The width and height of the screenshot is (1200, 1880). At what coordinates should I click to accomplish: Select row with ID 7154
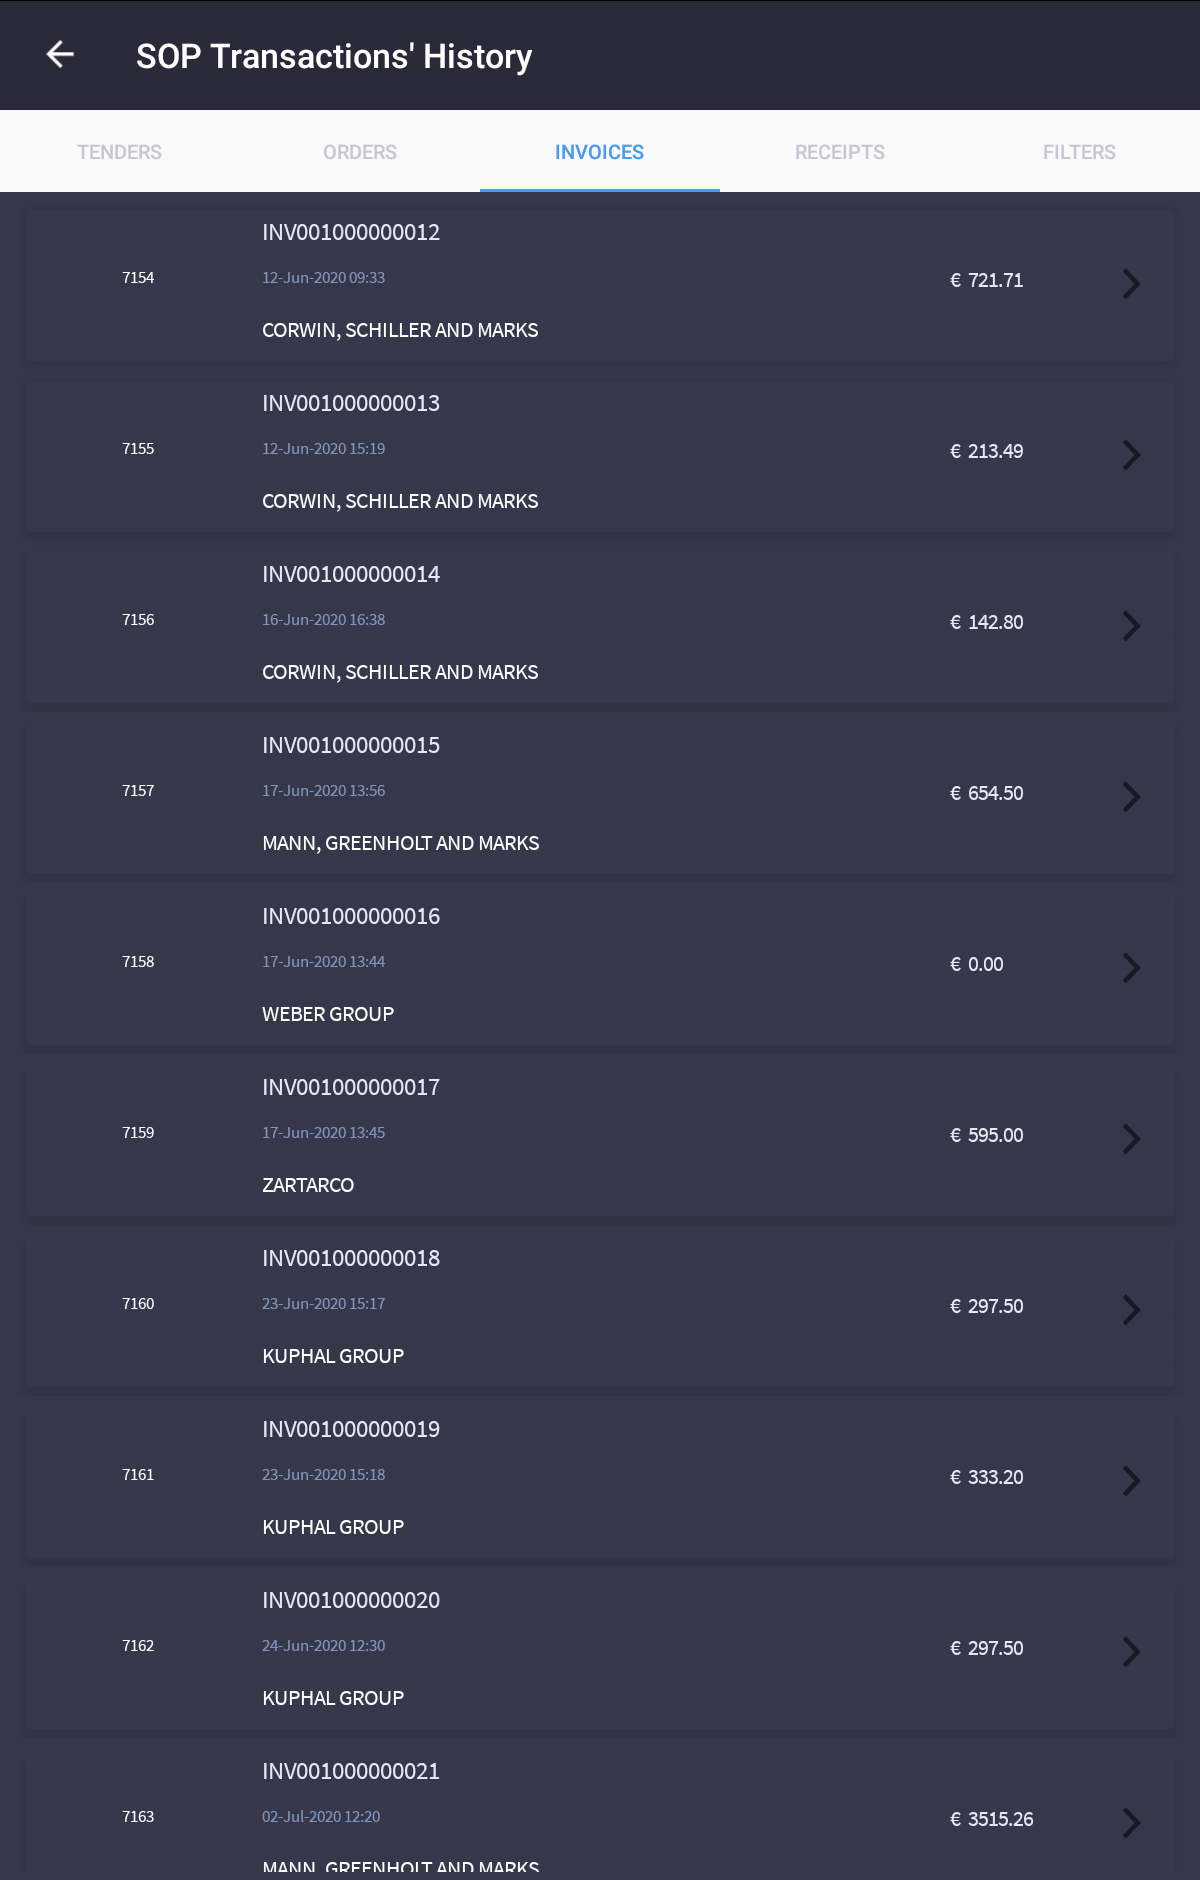138,278
